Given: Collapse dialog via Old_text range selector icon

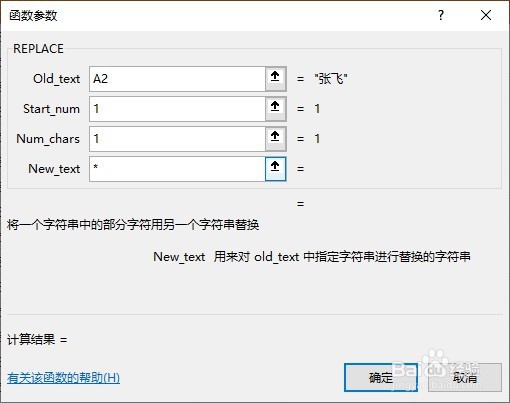Looking at the screenshot, I should 275,79.
